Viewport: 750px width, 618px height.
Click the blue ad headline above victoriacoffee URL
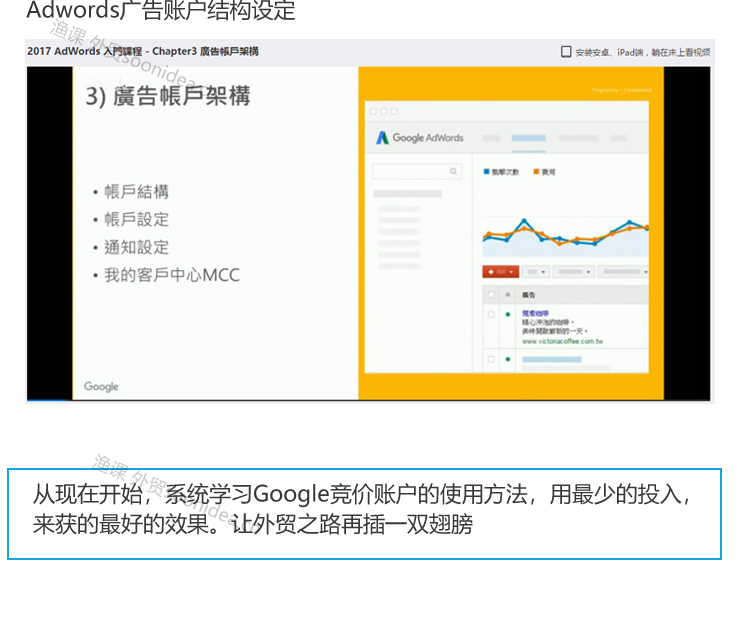[535, 313]
